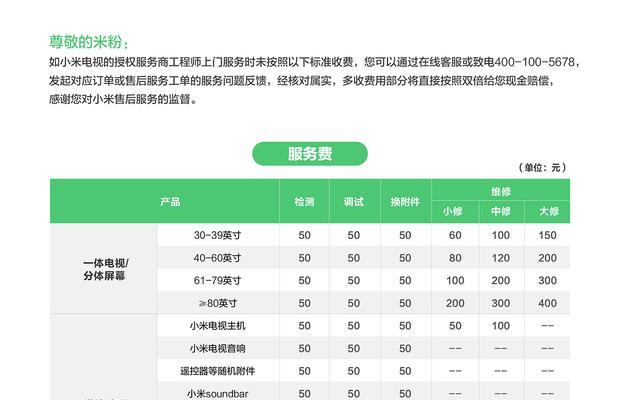Click 小修 dash cell in 小米电视音响 row
Screen dimensions: 620x400
[x=455, y=348]
